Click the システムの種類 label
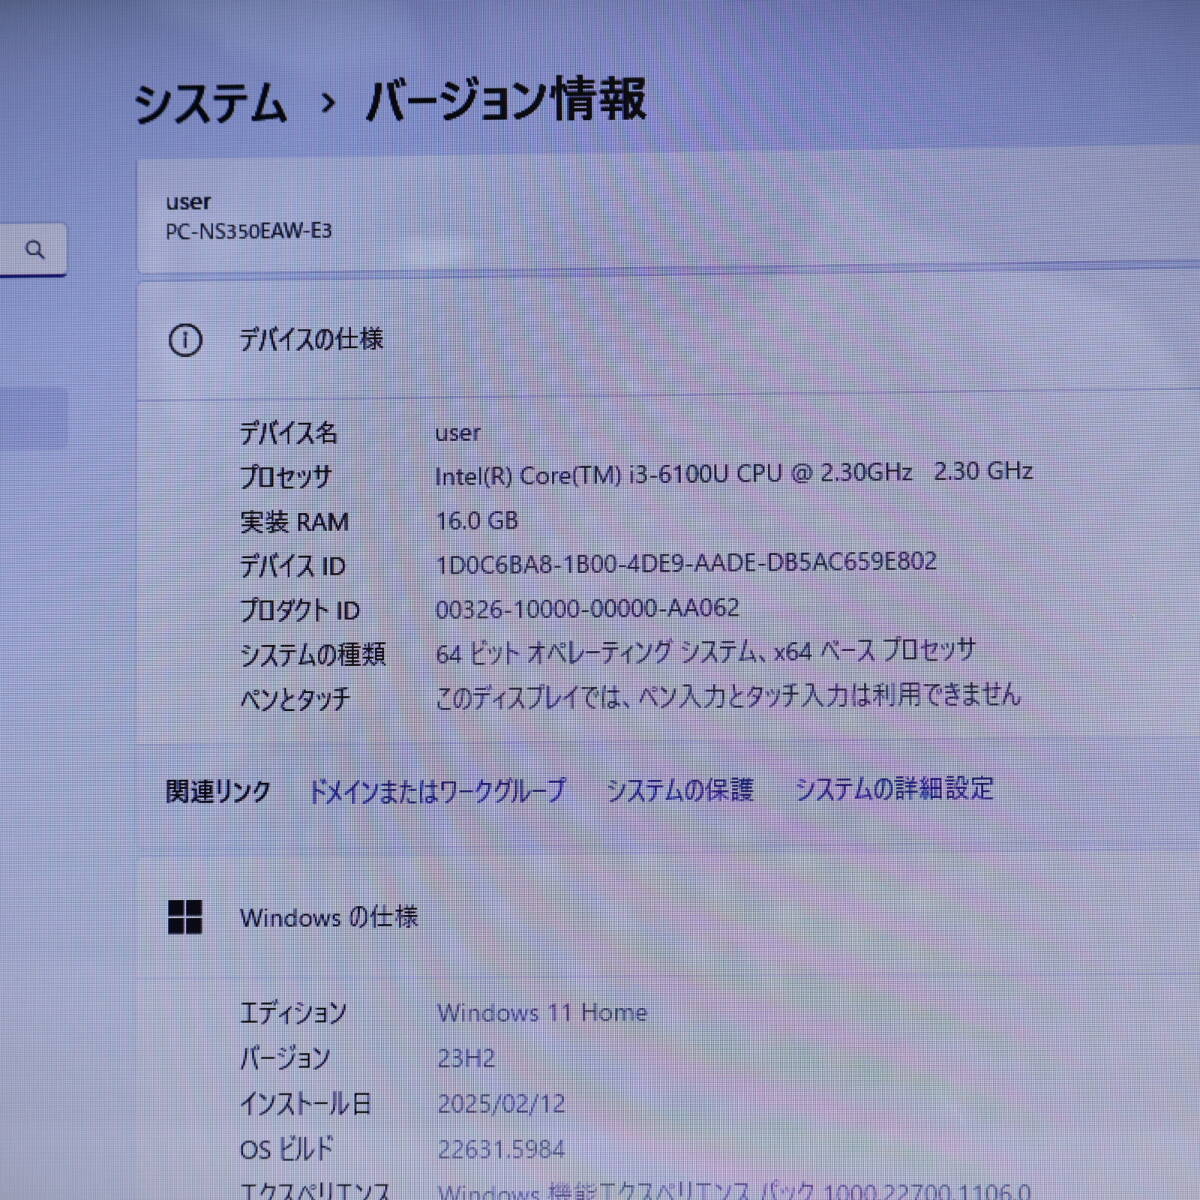Screen dimensions: 1200x1200 (x=312, y=655)
